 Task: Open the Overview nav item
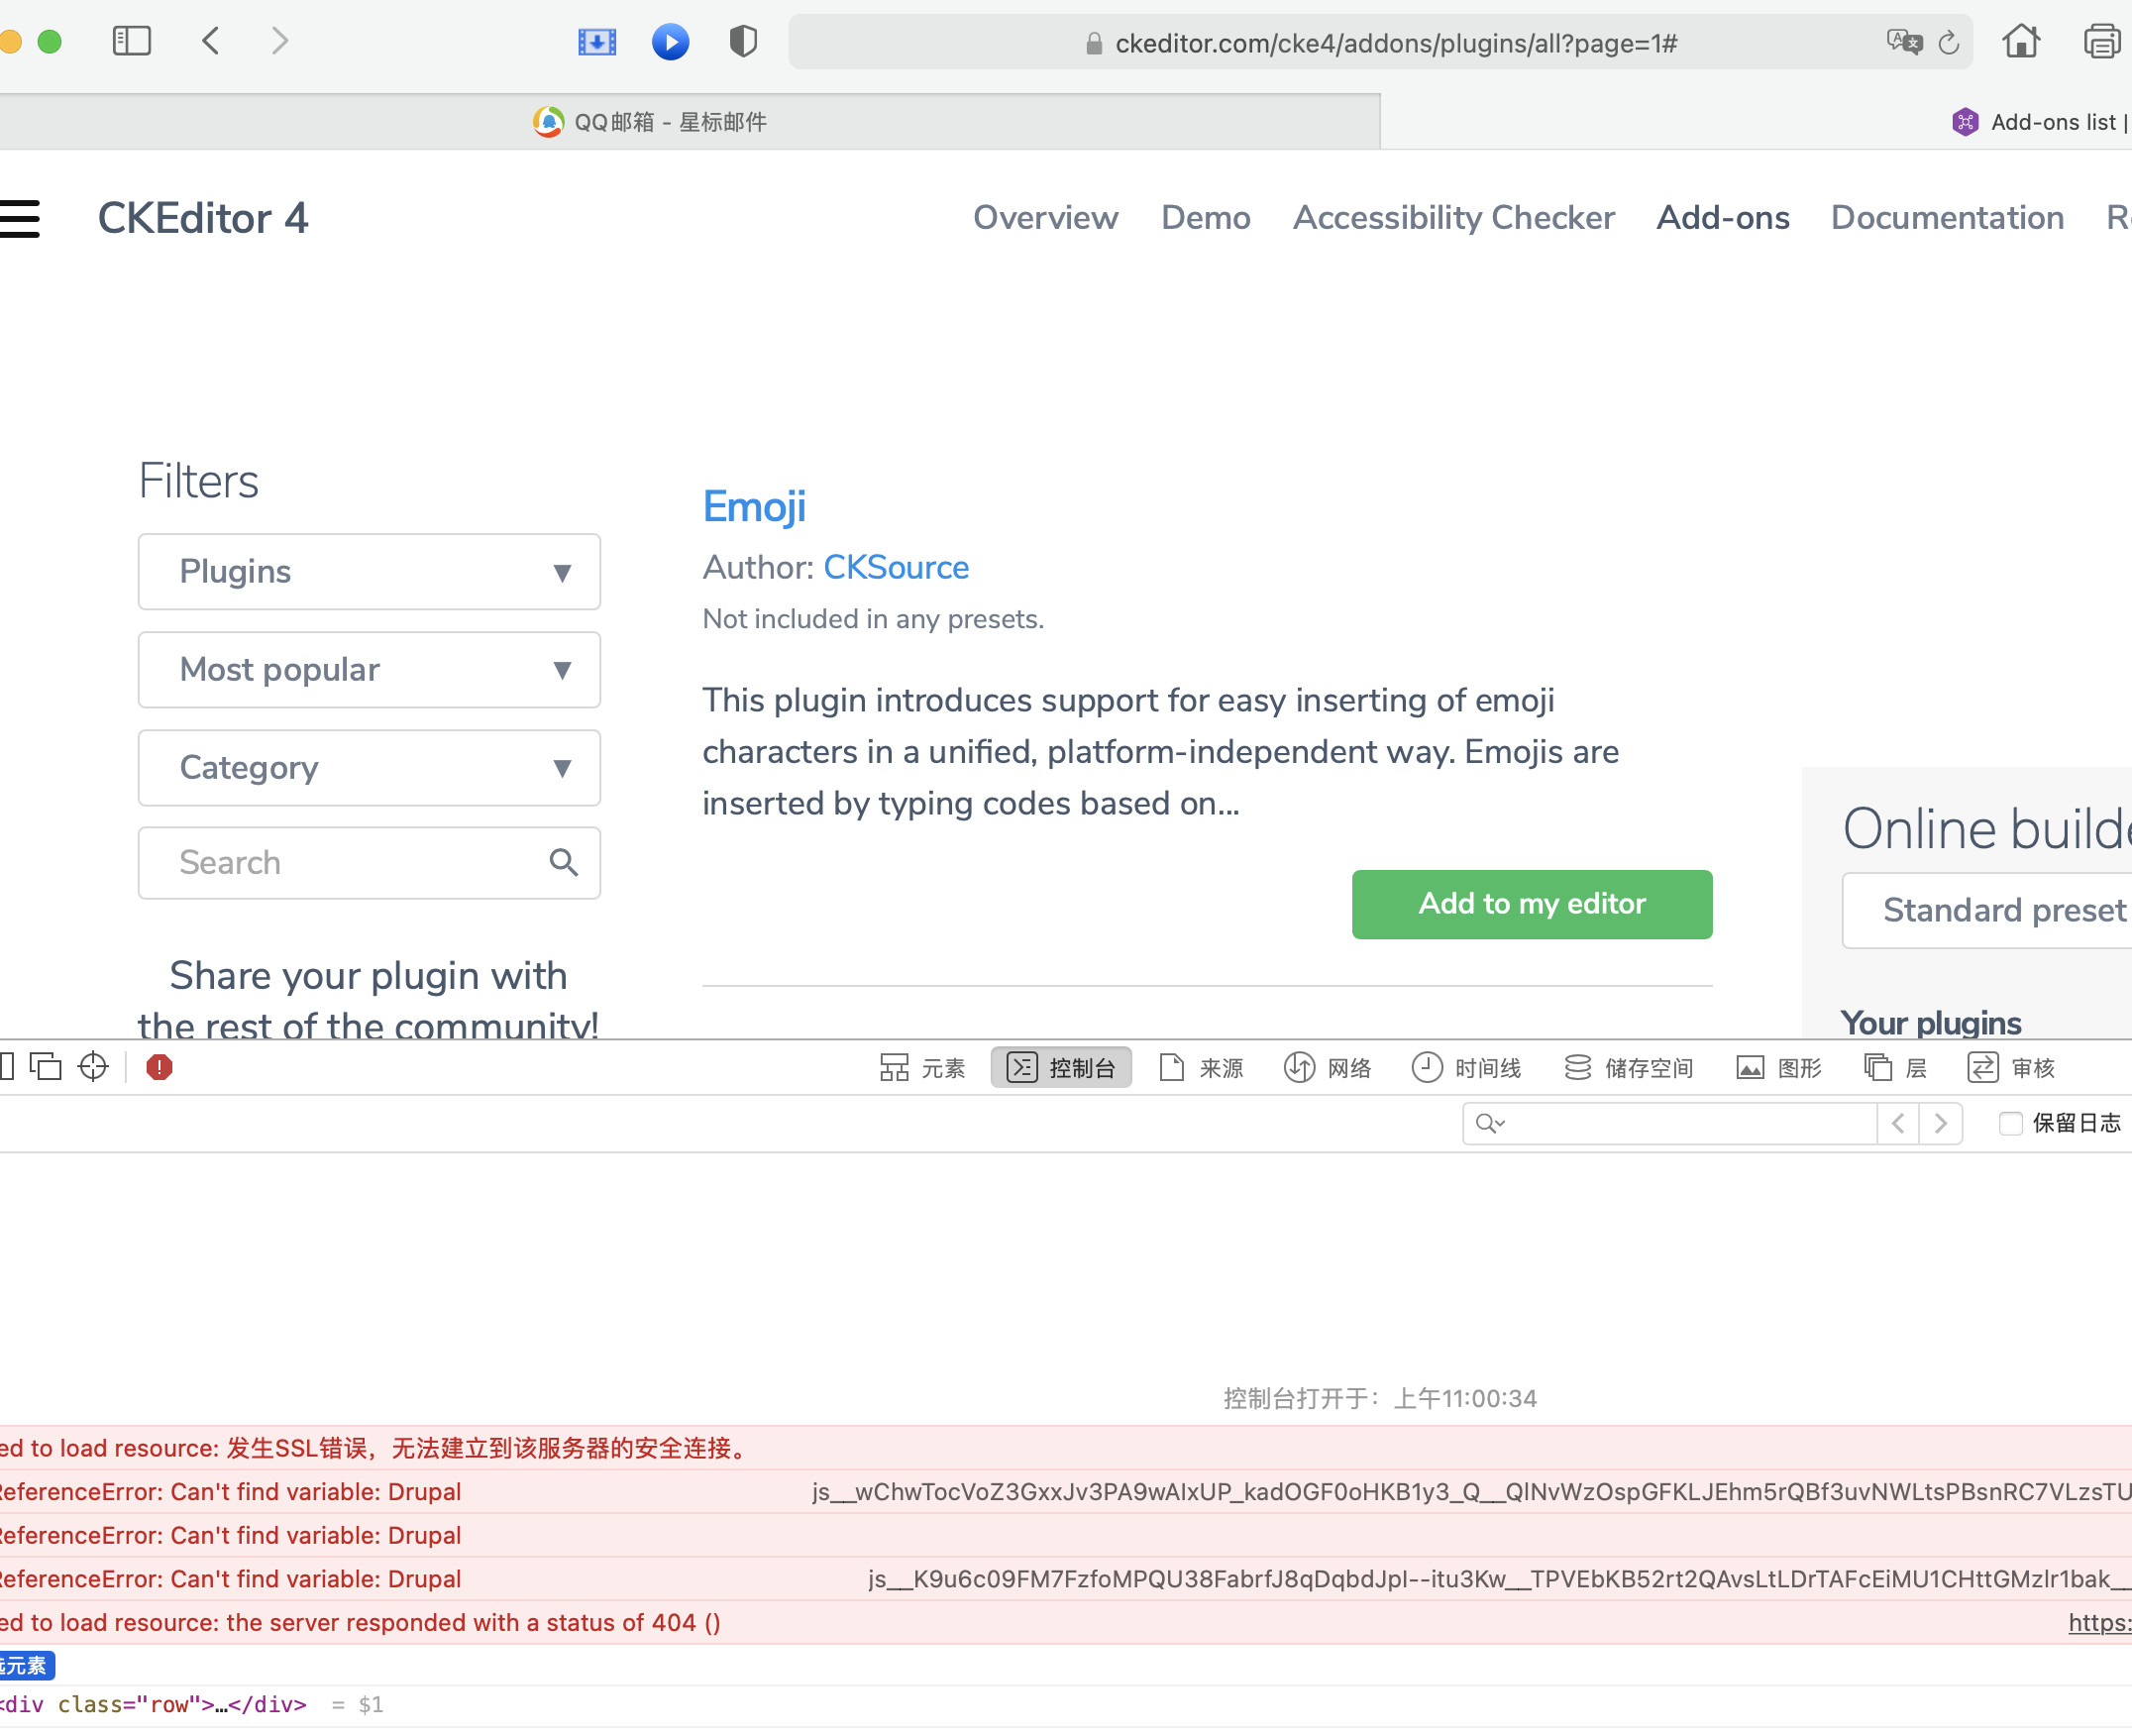[x=1045, y=218]
